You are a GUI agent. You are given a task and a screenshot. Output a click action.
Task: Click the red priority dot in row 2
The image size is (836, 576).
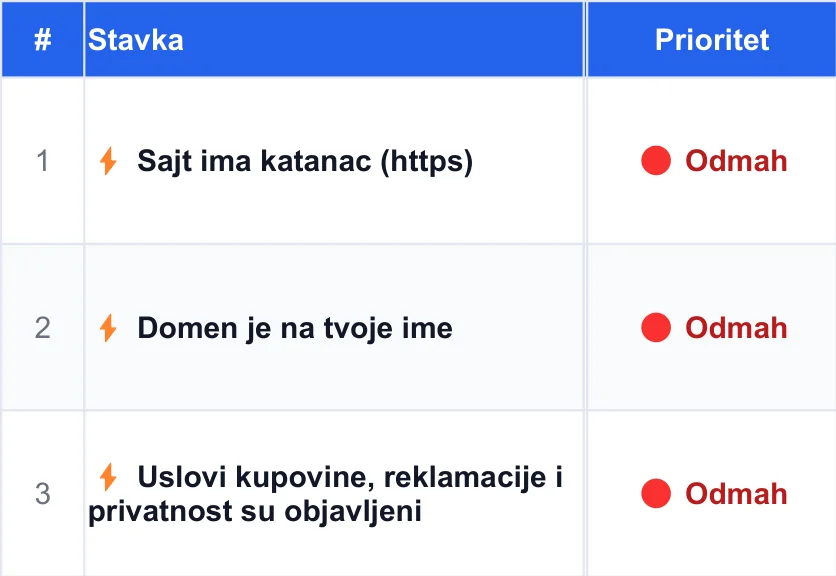point(656,327)
